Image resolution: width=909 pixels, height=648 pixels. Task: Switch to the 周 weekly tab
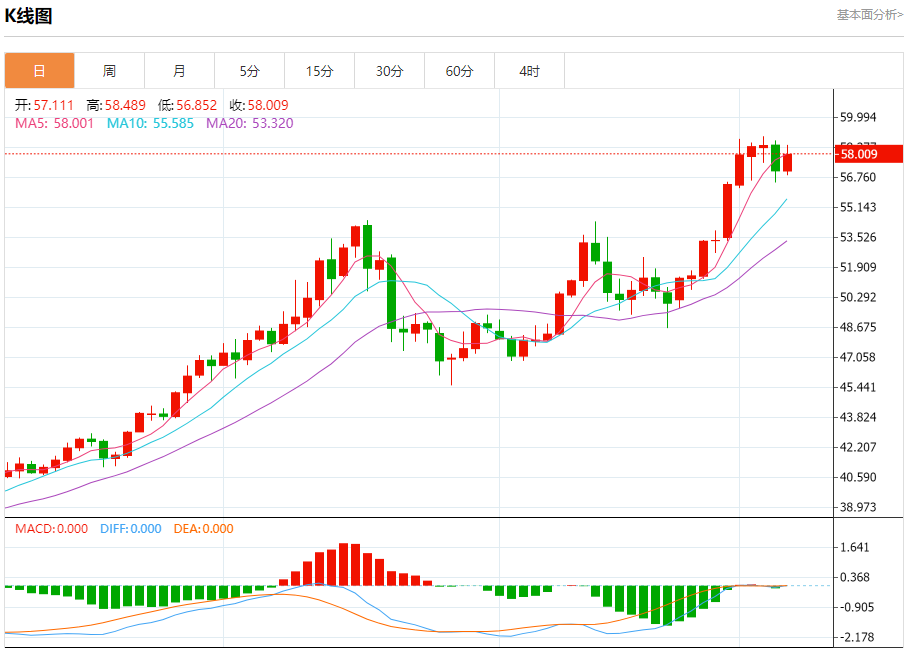109,71
